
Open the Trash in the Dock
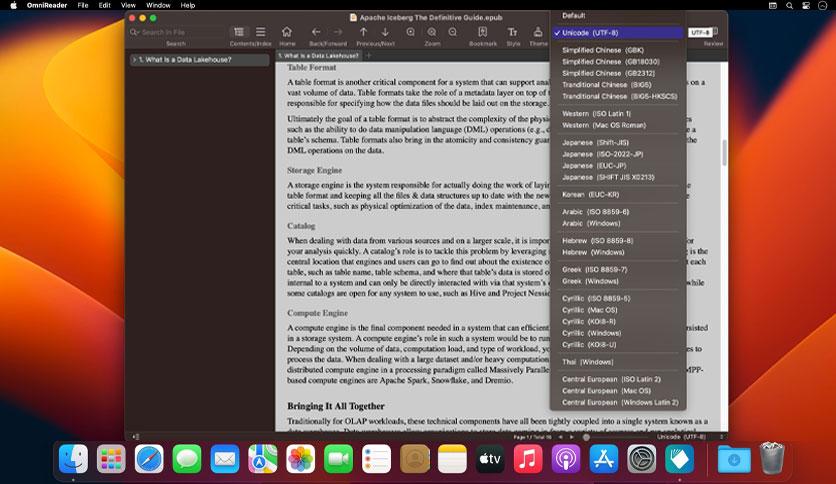pos(771,458)
